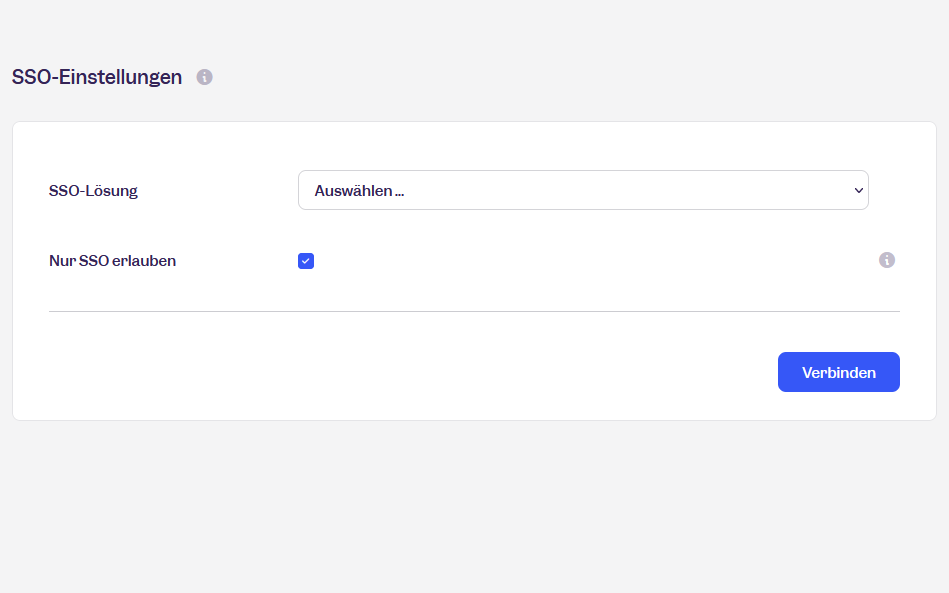Click the info icon beside SSO-Einstellungen heading
949x593 pixels.
pos(205,77)
